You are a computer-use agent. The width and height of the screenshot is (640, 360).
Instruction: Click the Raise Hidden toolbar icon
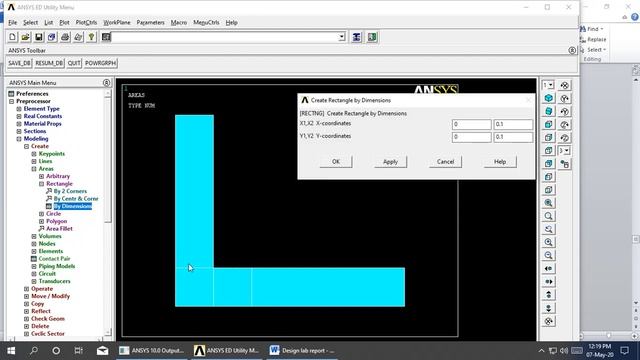coord(356,37)
